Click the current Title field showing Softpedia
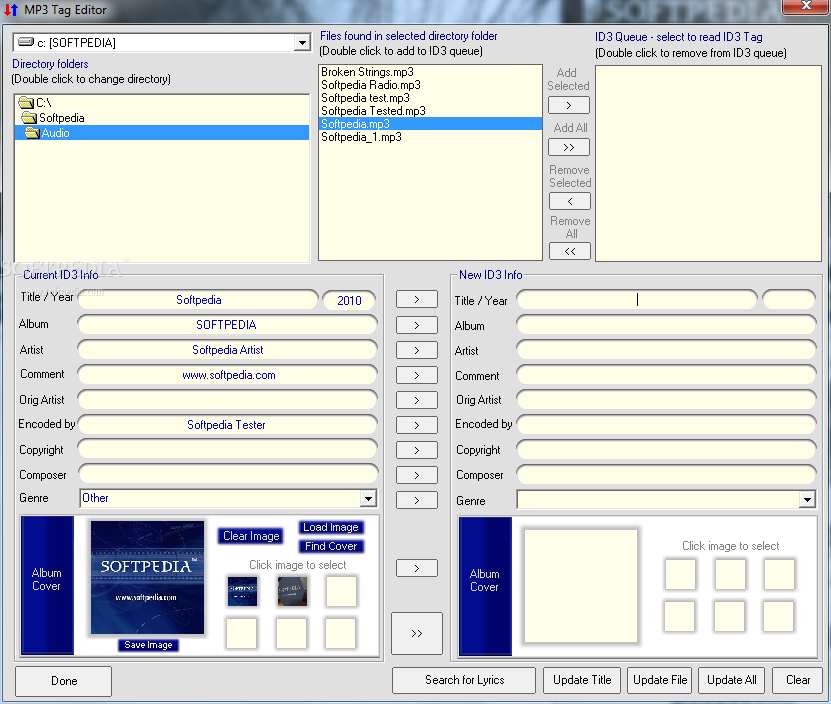Viewport: 831px width, 704px height. (x=199, y=300)
